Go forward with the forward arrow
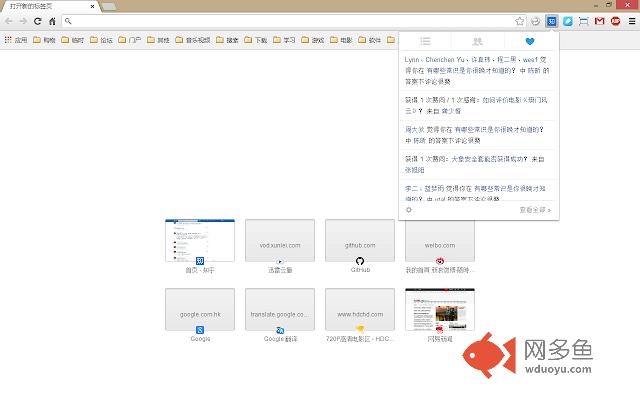This screenshot has width=640, height=400. tap(23, 21)
